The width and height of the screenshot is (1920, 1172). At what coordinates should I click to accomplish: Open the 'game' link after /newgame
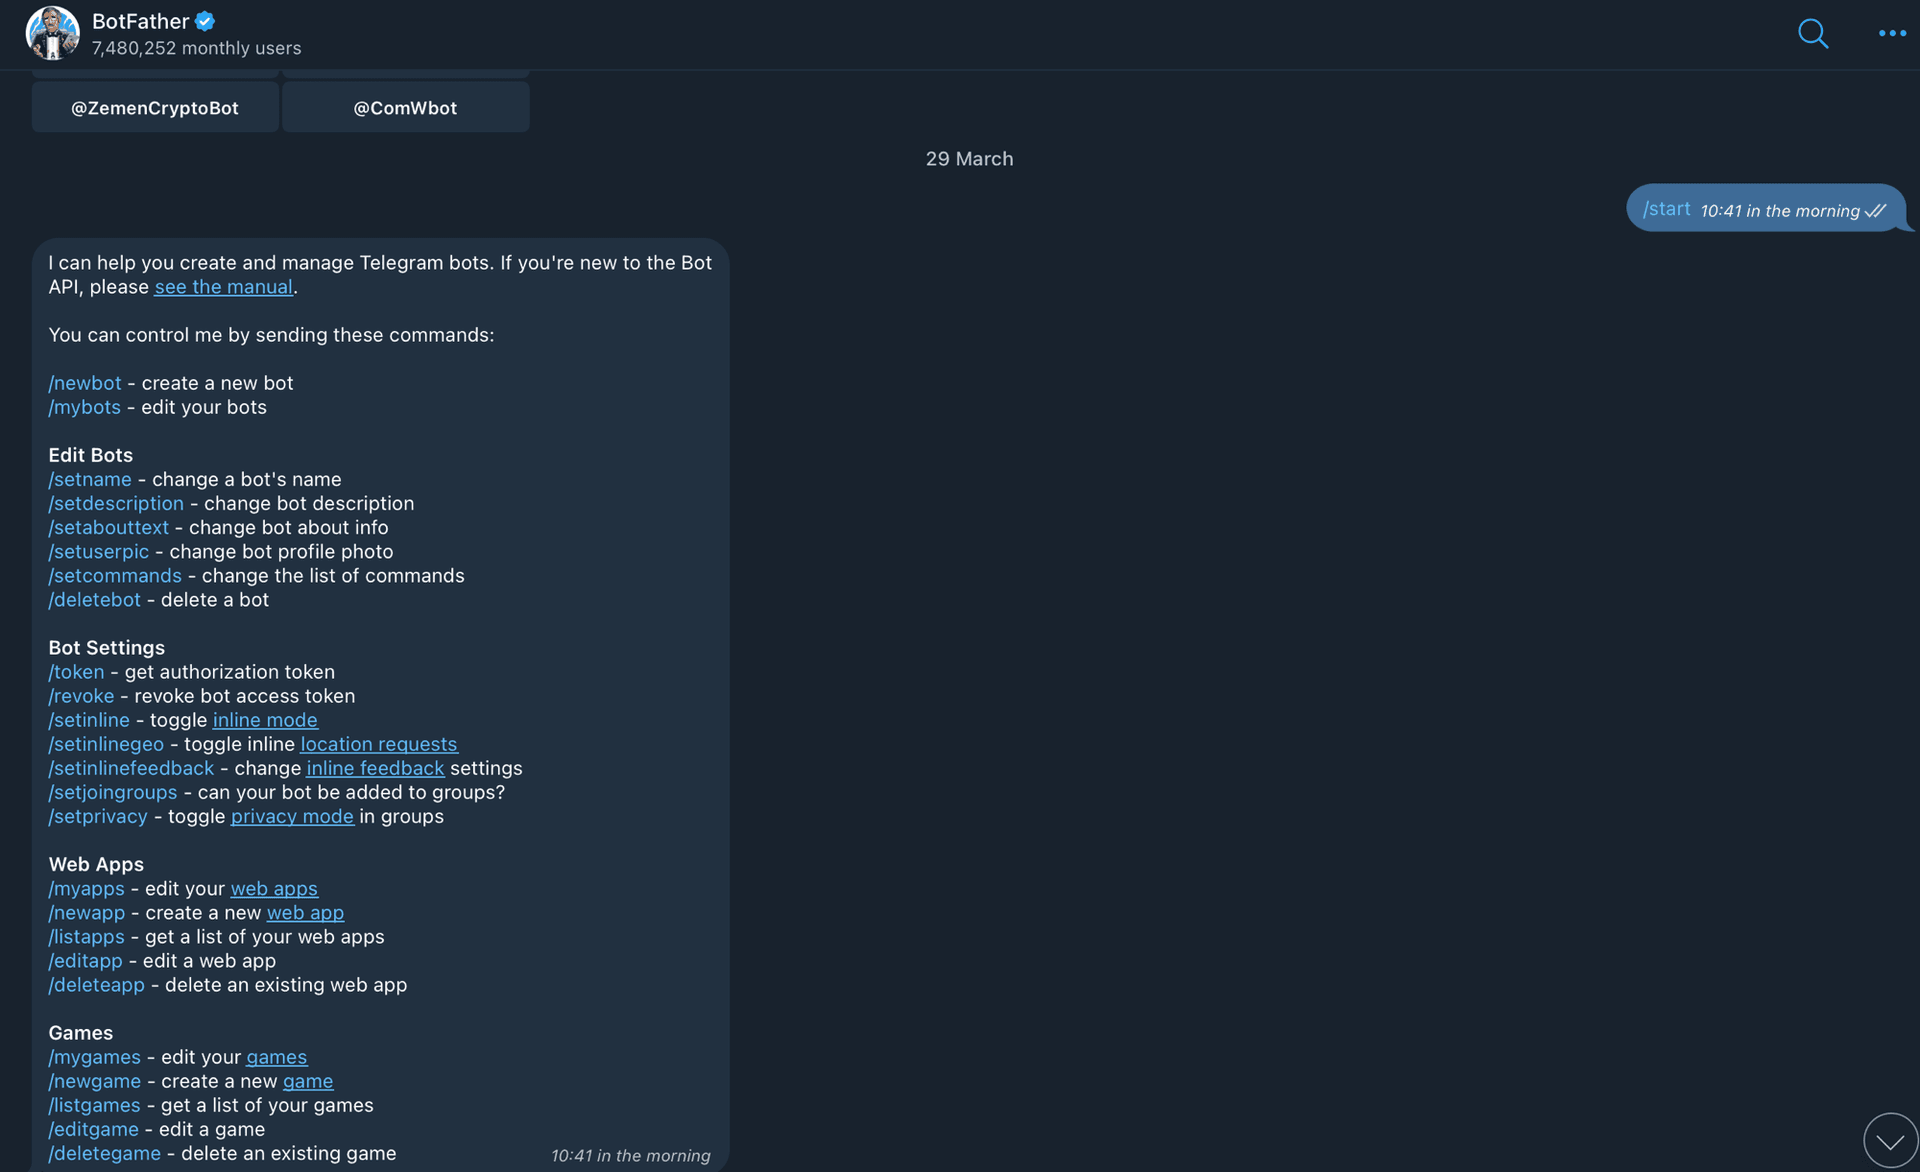tap(308, 1081)
